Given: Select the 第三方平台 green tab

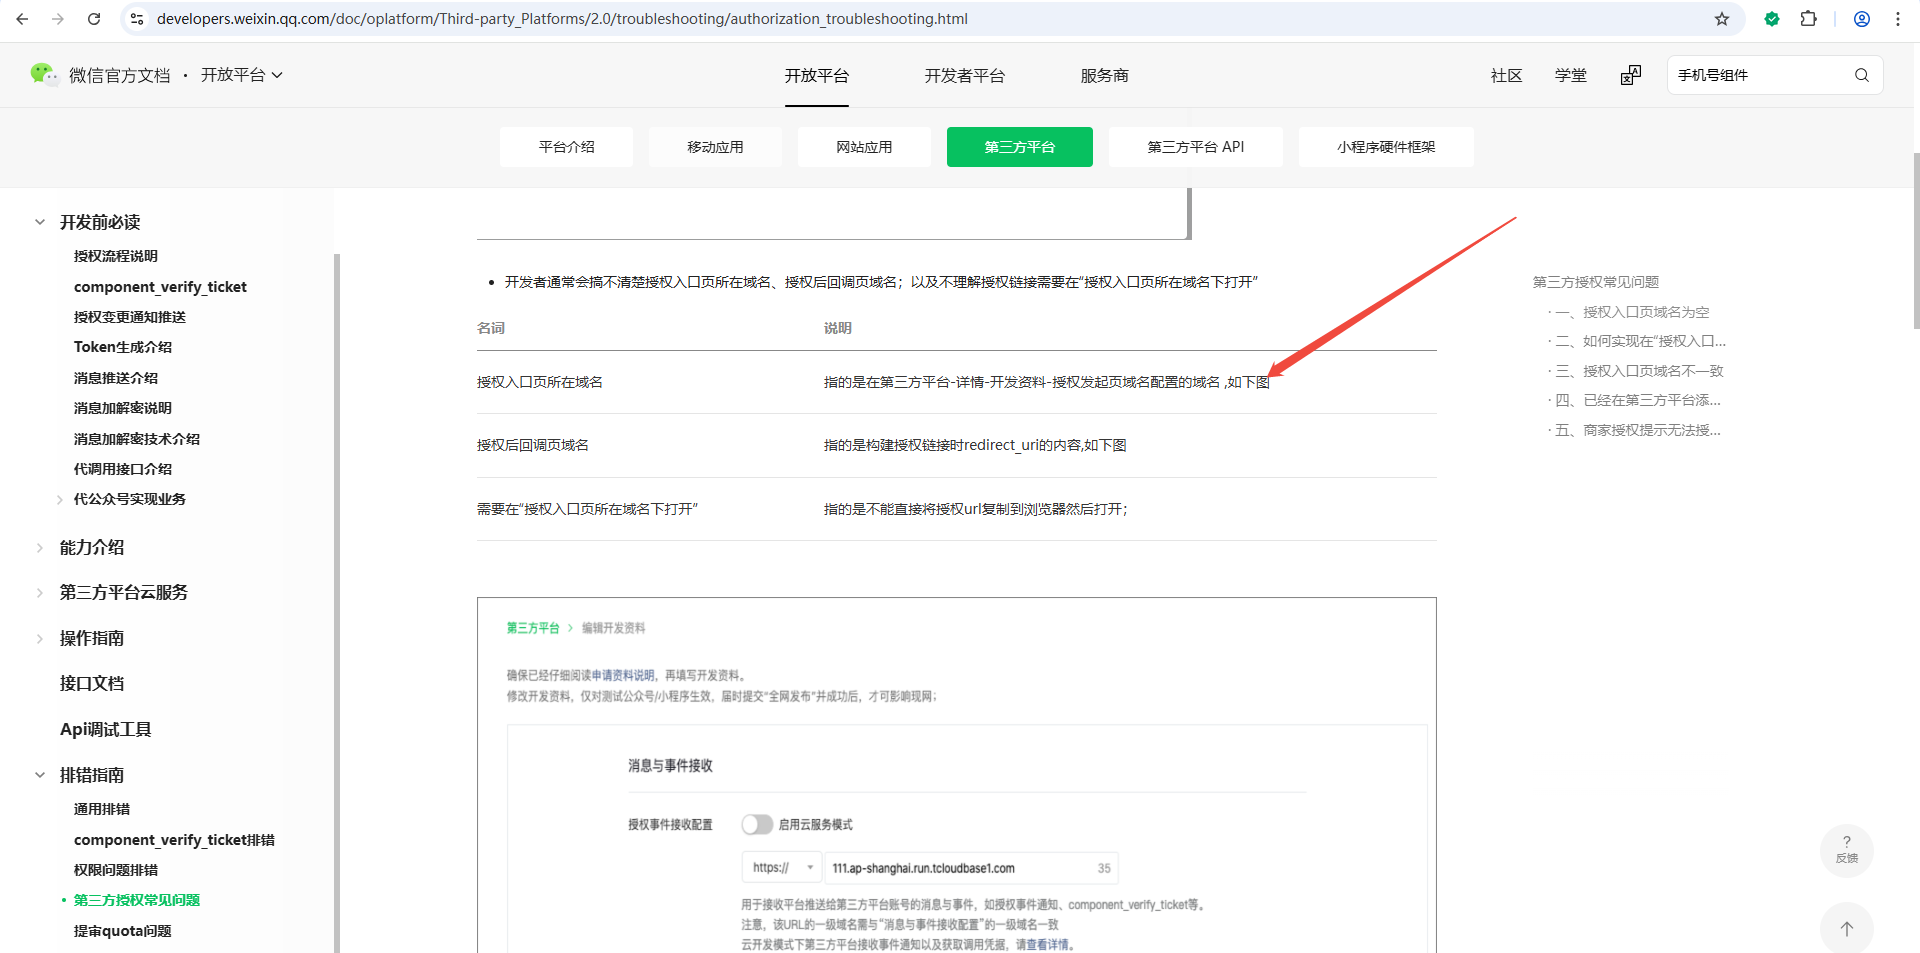Looking at the screenshot, I should point(1020,147).
